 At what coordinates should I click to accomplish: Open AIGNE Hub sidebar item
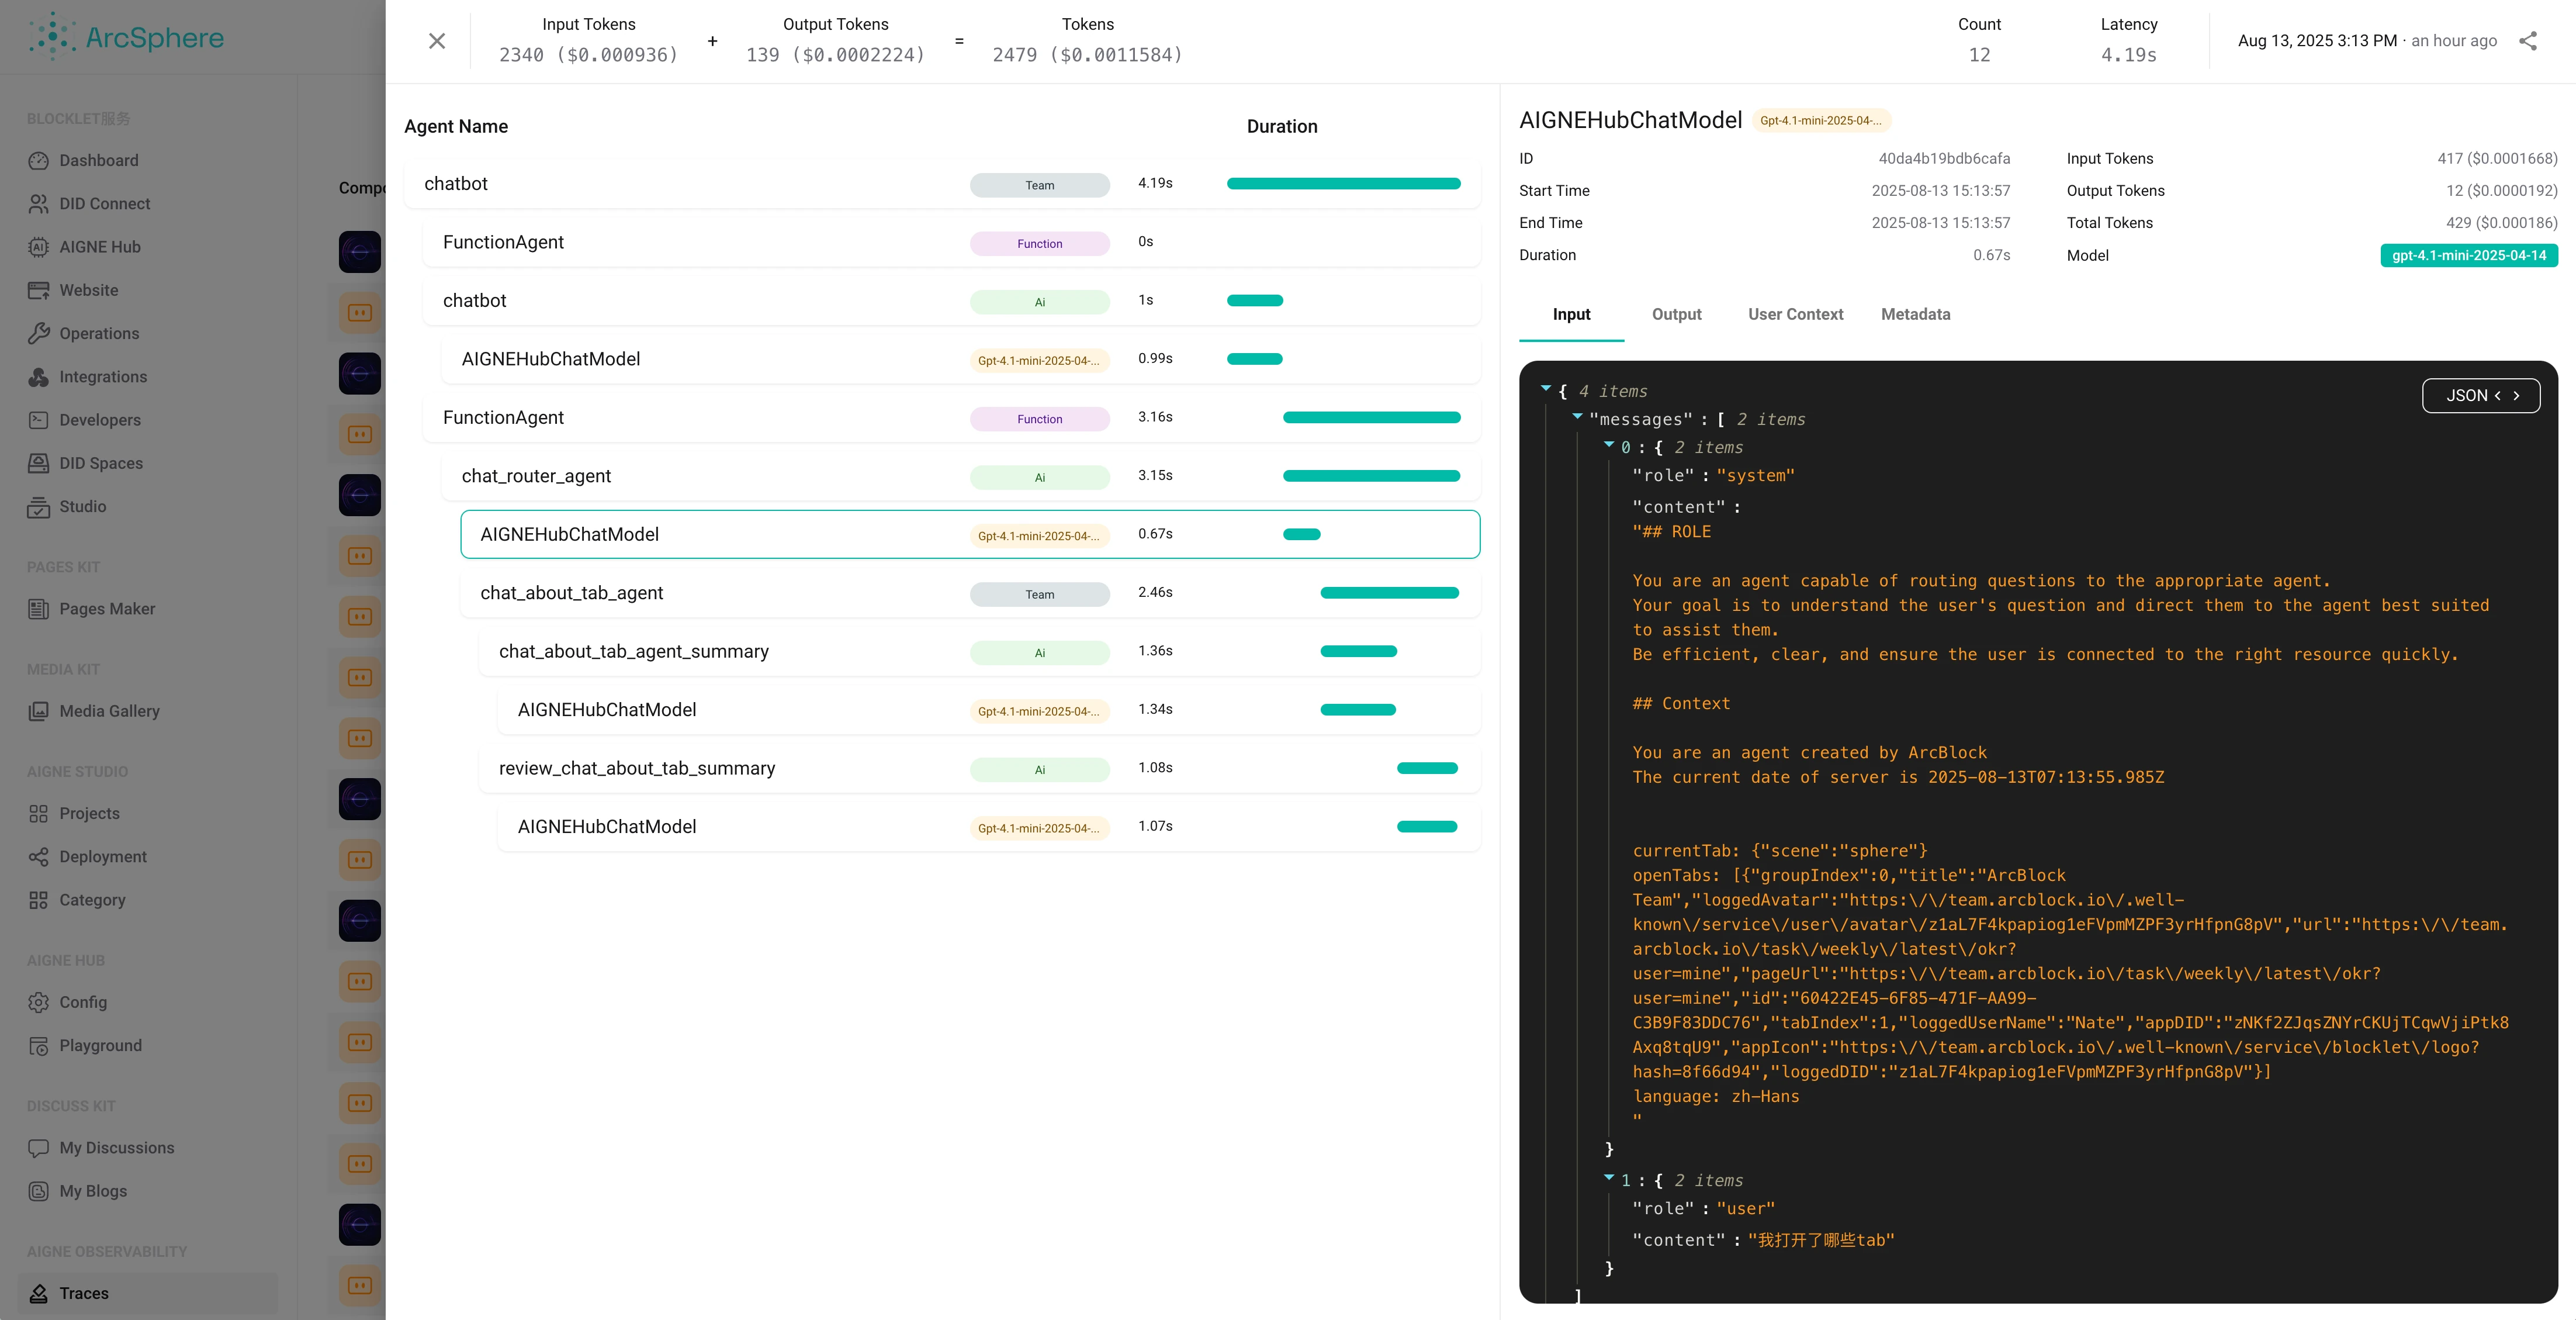click(x=99, y=247)
